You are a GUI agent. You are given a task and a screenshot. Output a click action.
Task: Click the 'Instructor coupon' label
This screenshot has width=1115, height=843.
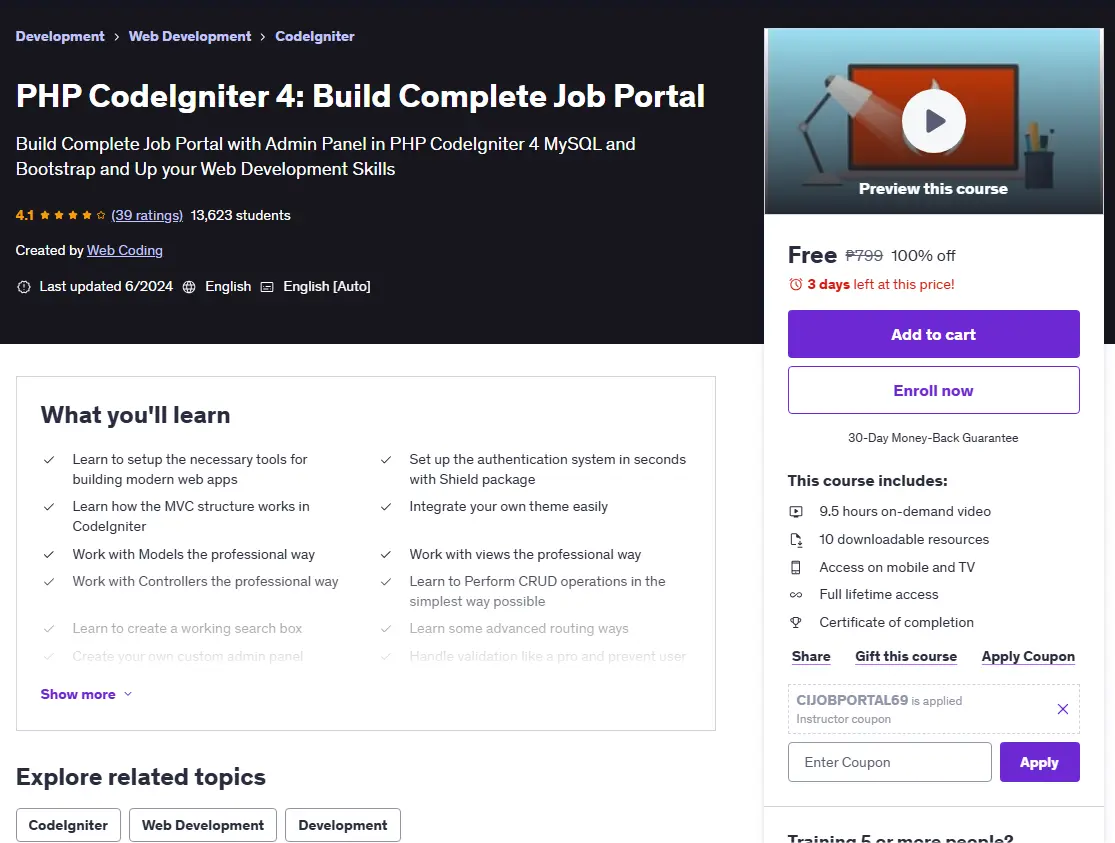point(843,719)
